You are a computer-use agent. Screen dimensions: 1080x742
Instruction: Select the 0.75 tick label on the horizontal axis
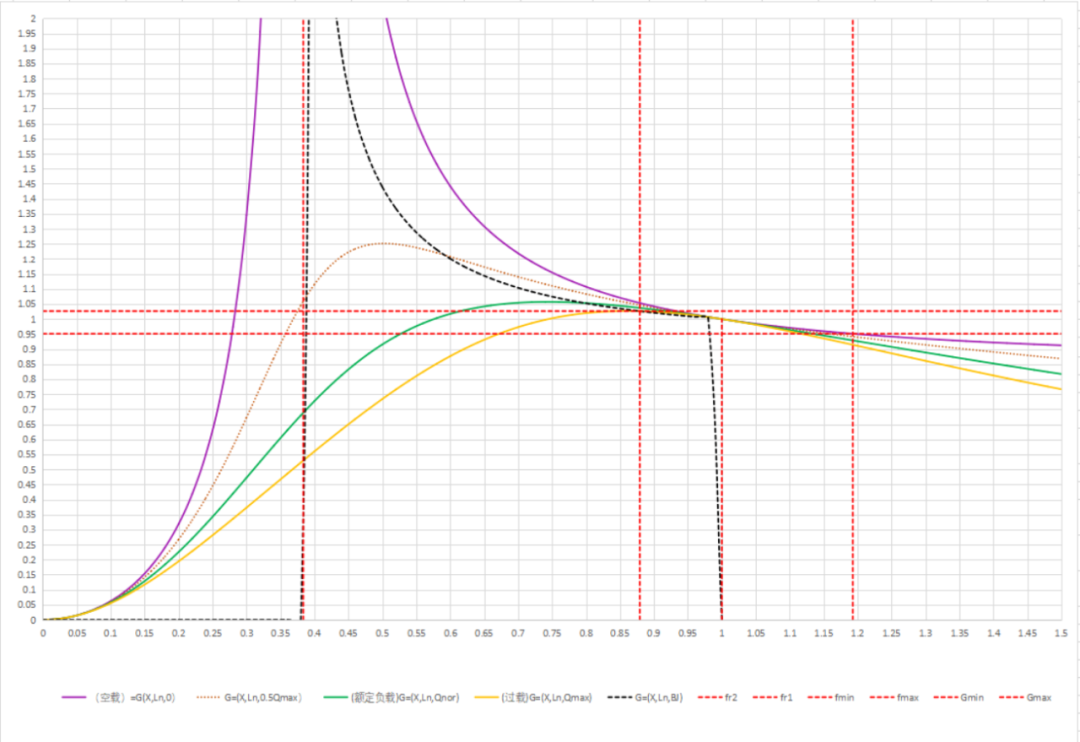point(552,633)
